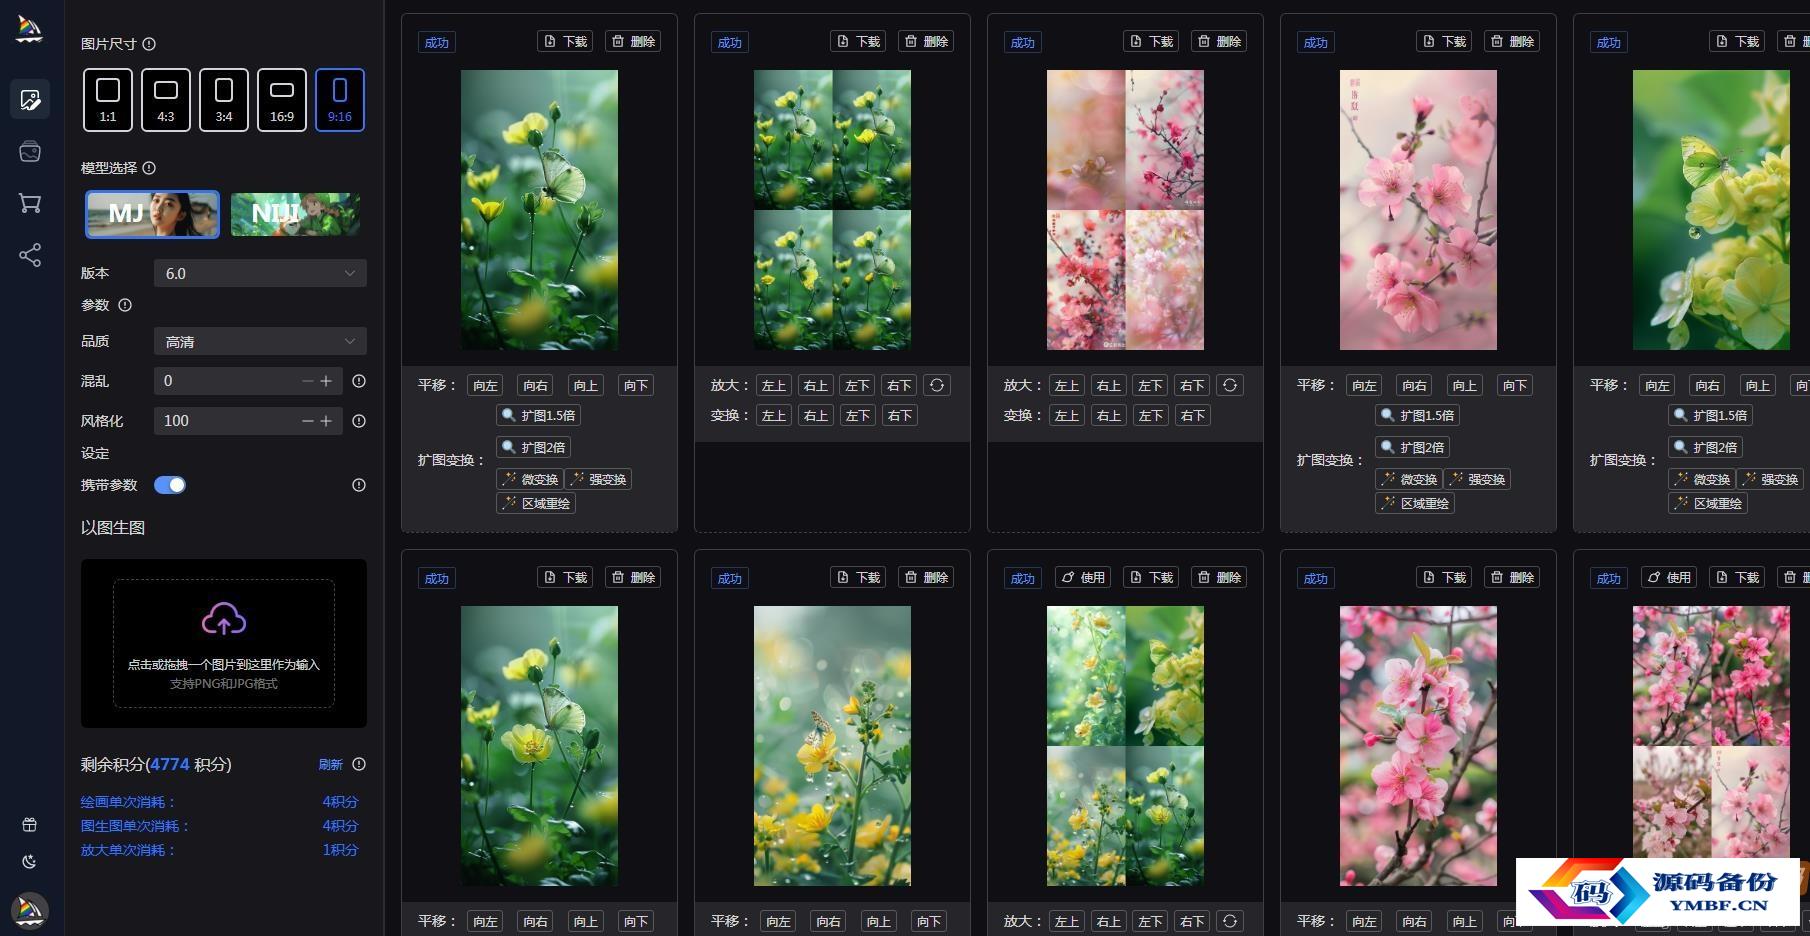Increase the 风格化 value with plus
Image resolution: width=1810 pixels, height=936 pixels.
click(326, 421)
